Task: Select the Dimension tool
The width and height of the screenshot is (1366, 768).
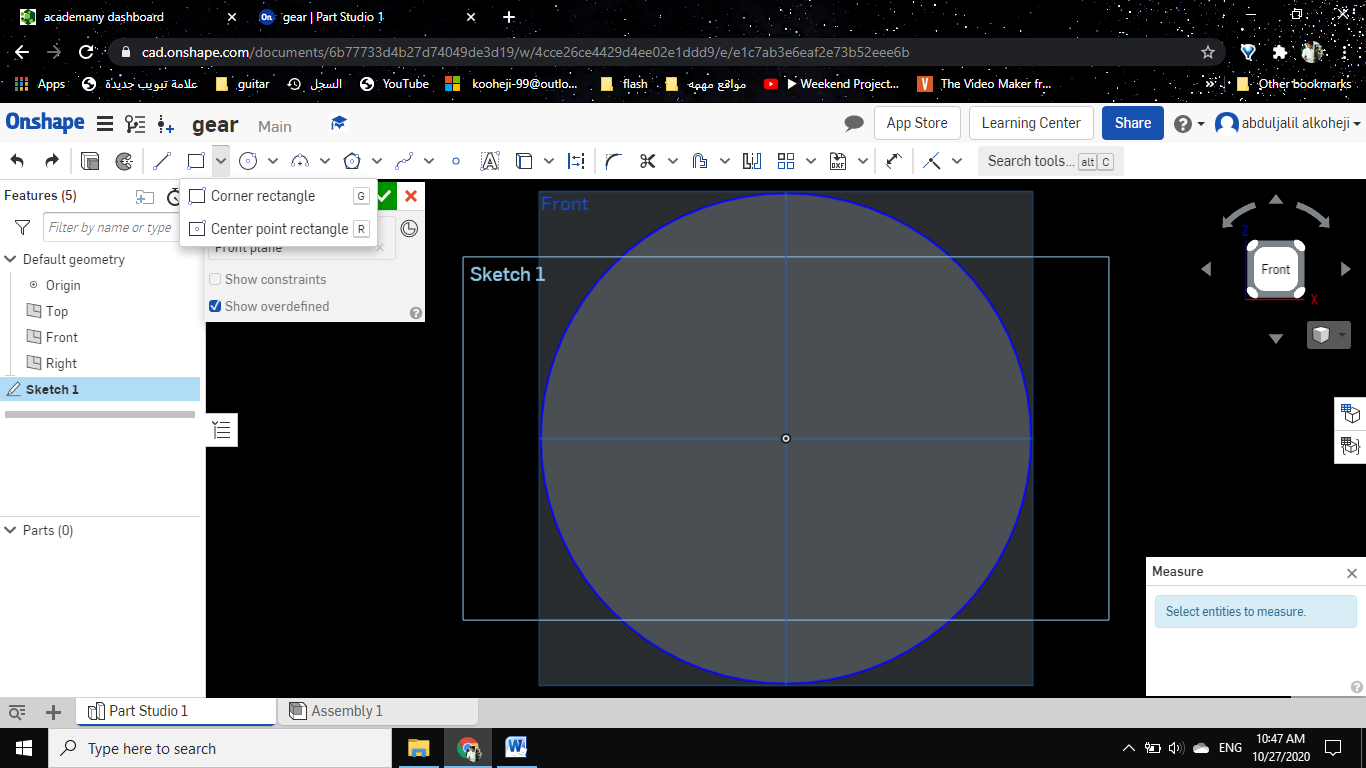Action: pyautogui.click(x=894, y=161)
